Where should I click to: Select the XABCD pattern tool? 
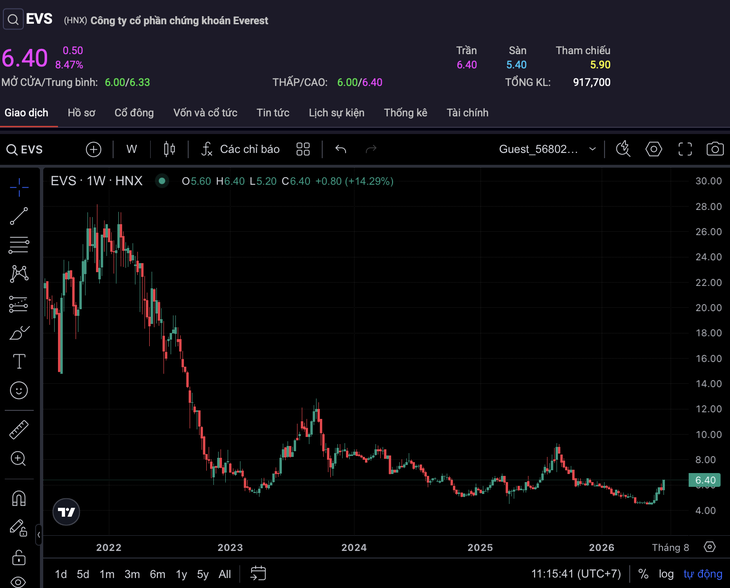(19, 274)
